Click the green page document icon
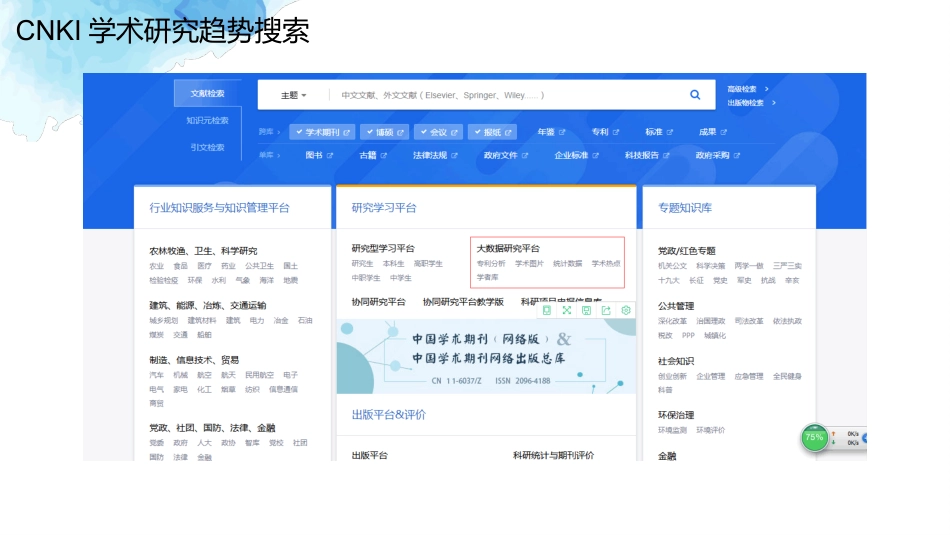Viewport: 950px width, 535px height. 546,310
